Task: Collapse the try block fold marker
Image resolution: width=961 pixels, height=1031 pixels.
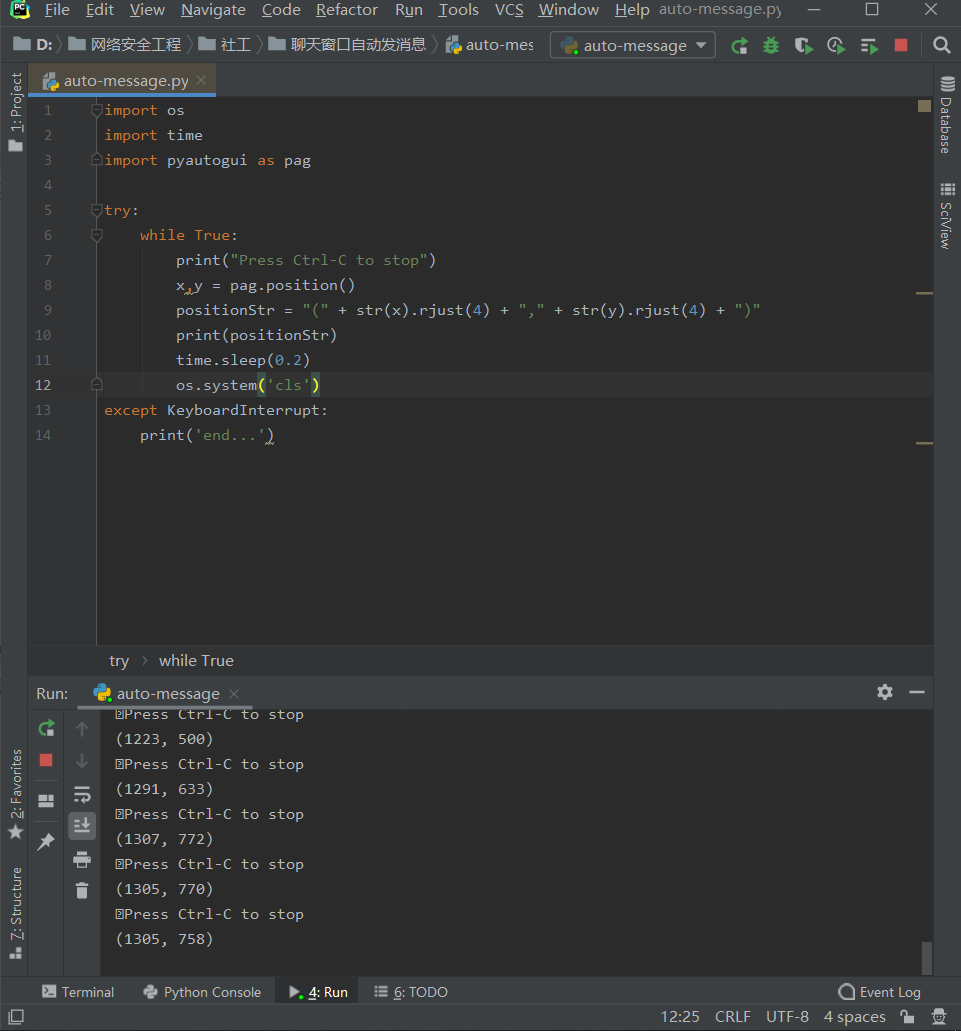Action: click(x=96, y=210)
